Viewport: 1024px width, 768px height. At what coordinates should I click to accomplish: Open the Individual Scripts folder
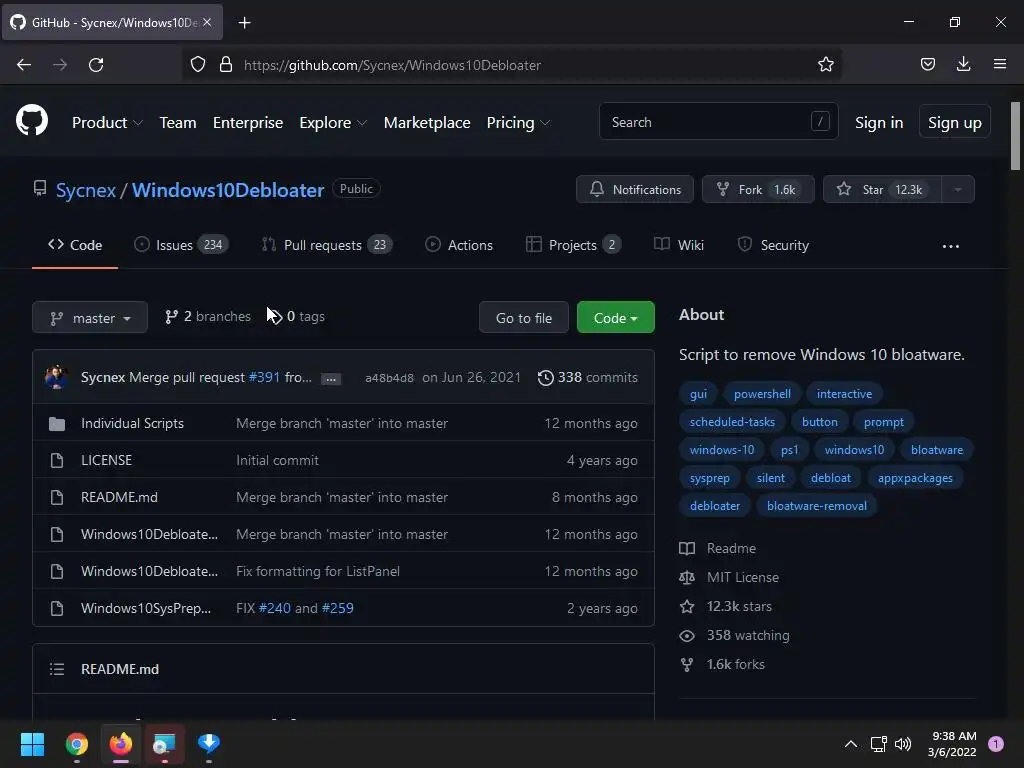coord(133,423)
